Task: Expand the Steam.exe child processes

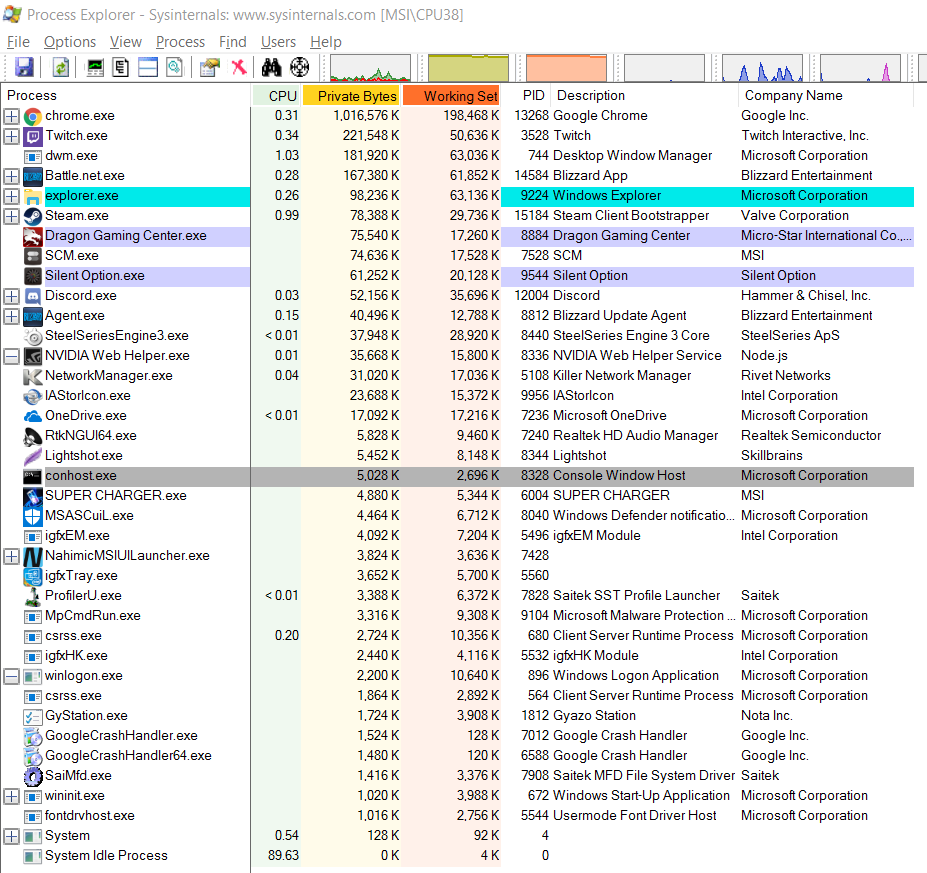Action: coord(11,216)
